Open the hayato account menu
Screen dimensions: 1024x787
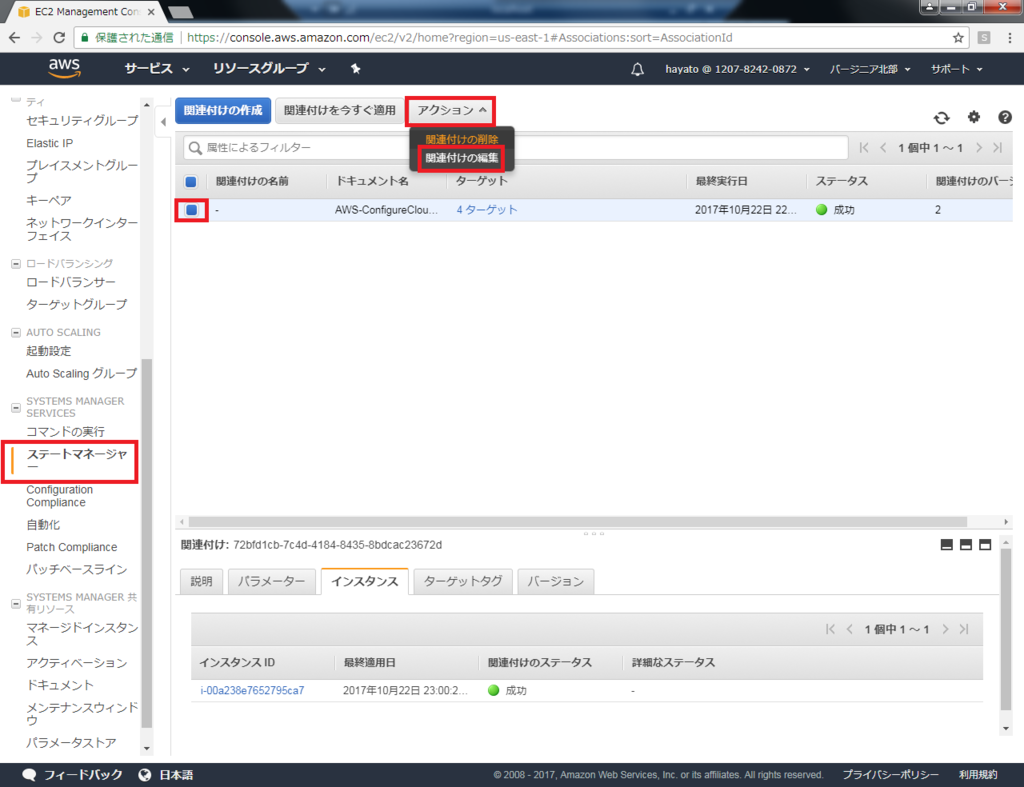[737, 69]
